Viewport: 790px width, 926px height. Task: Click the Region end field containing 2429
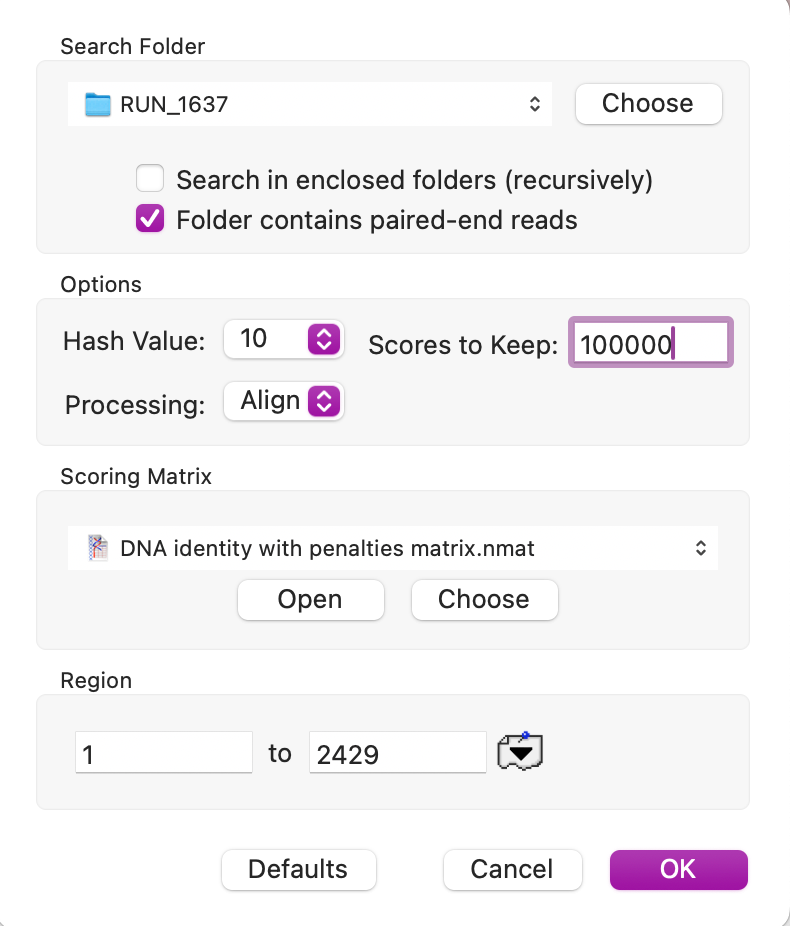click(397, 752)
